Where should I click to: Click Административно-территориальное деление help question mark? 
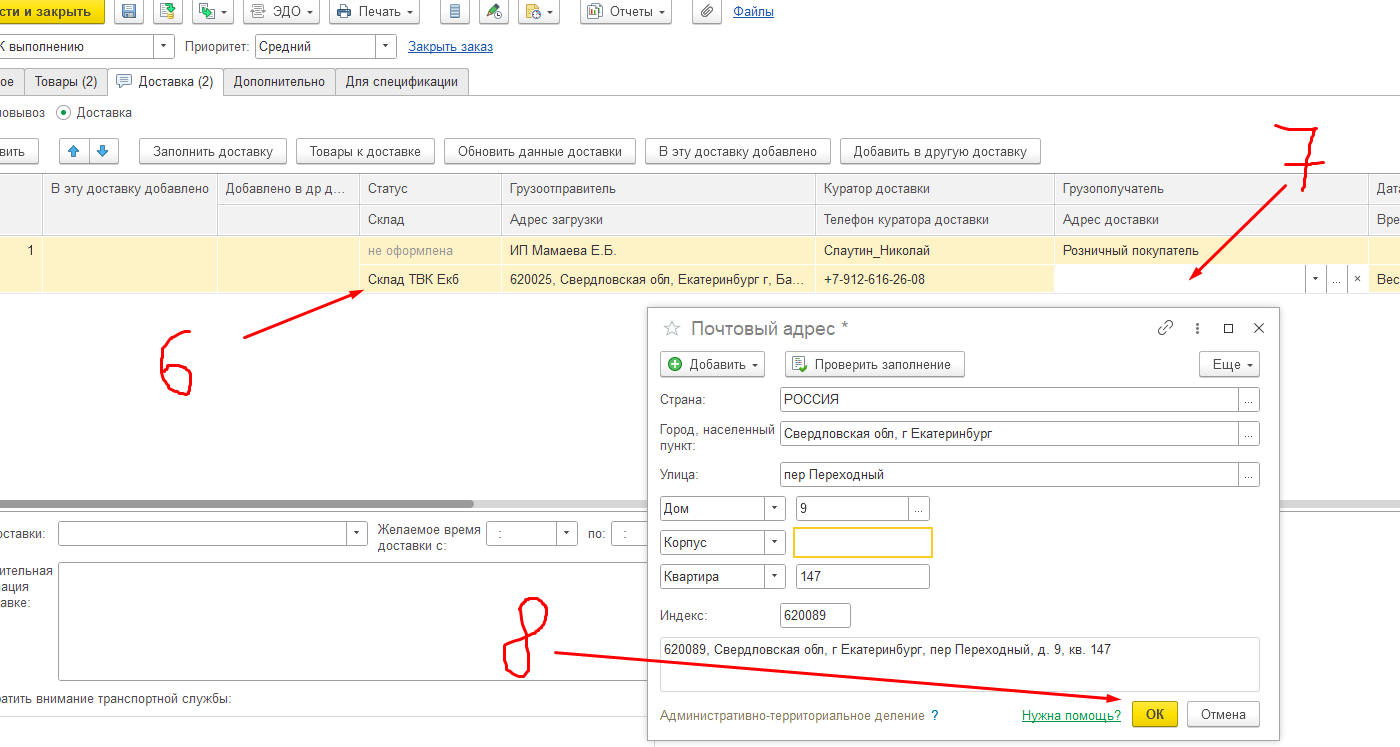click(935, 715)
